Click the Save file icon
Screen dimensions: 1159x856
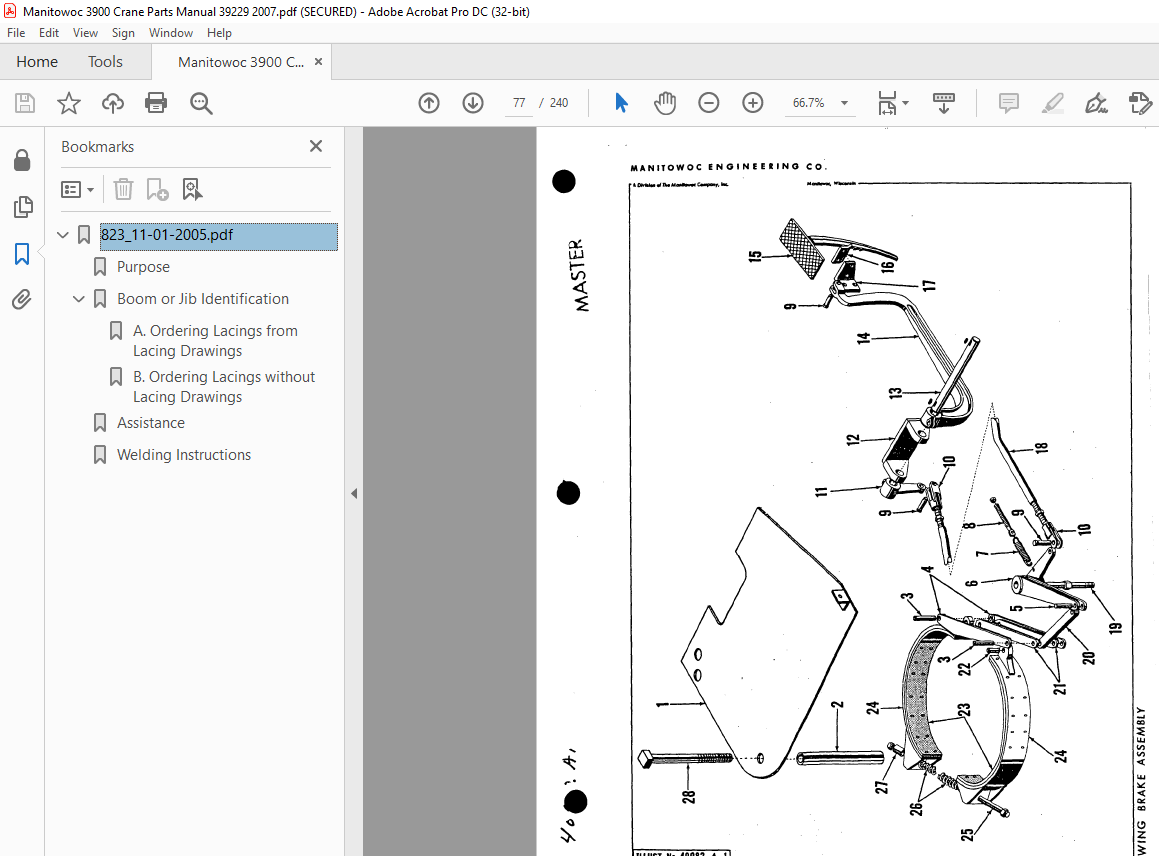coord(24,103)
